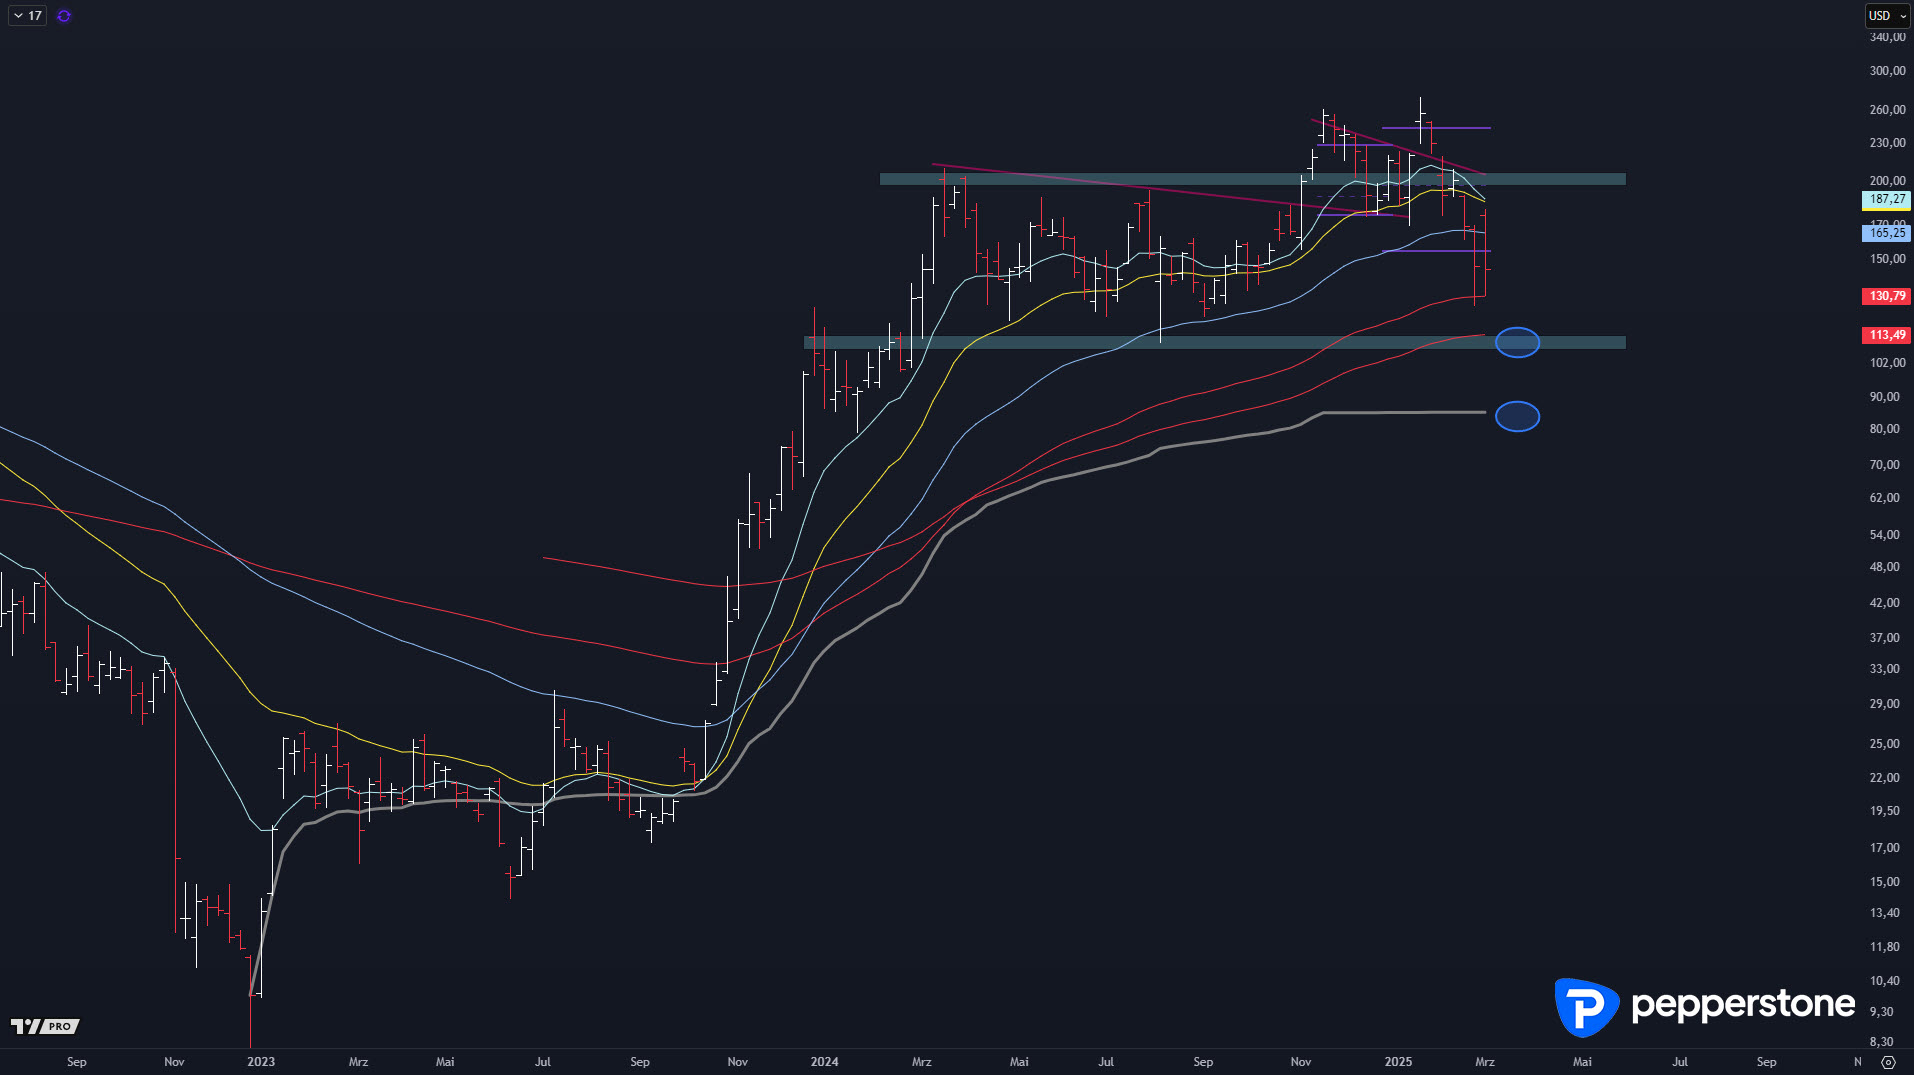
Task: Click the 2024 label on time axis
Action: (x=825, y=1062)
